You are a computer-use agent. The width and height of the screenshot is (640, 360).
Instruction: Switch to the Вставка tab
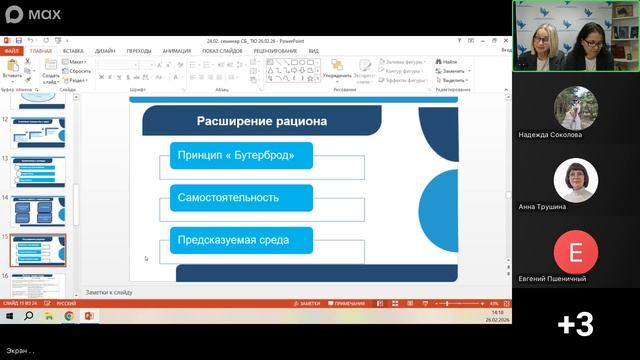pos(73,51)
